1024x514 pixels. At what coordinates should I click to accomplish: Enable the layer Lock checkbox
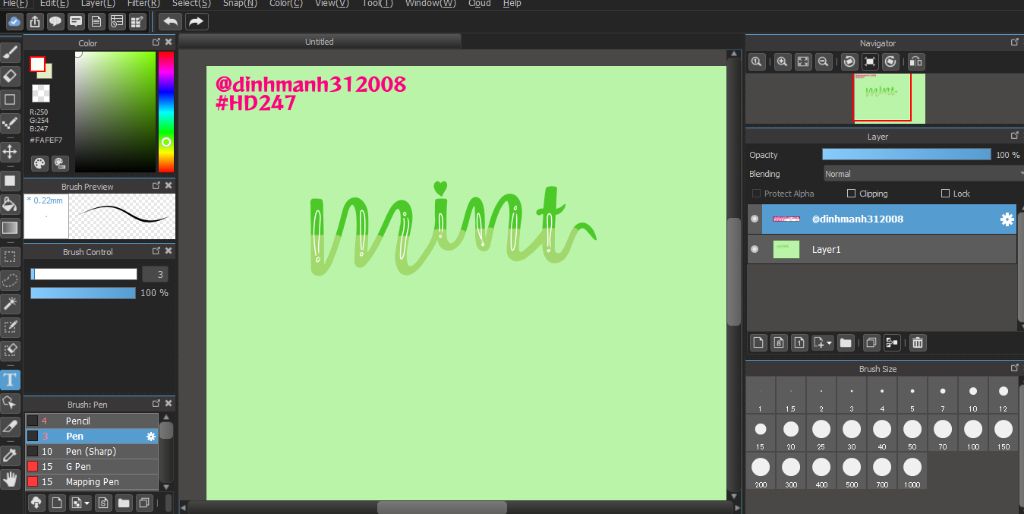point(945,193)
